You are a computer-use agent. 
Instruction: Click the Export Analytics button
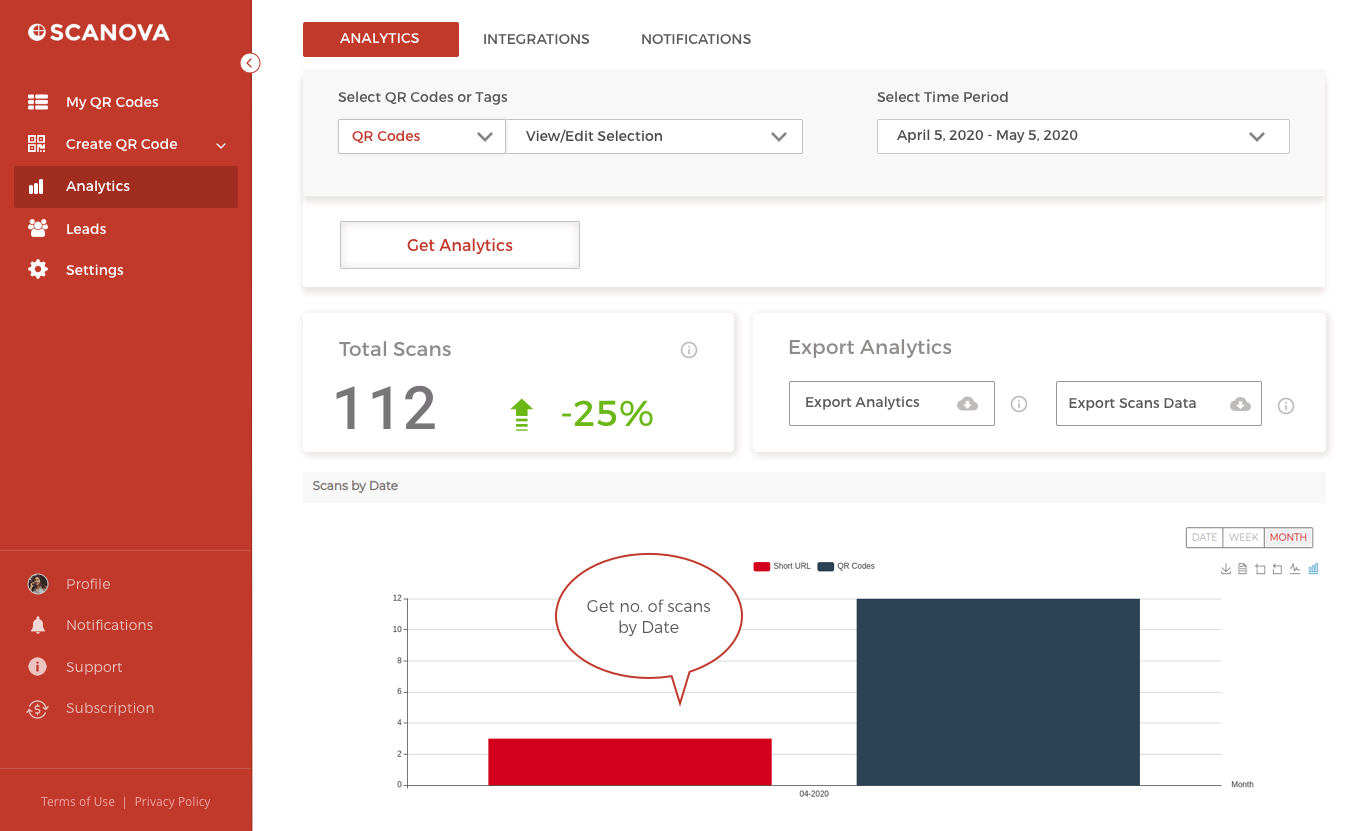(x=892, y=403)
